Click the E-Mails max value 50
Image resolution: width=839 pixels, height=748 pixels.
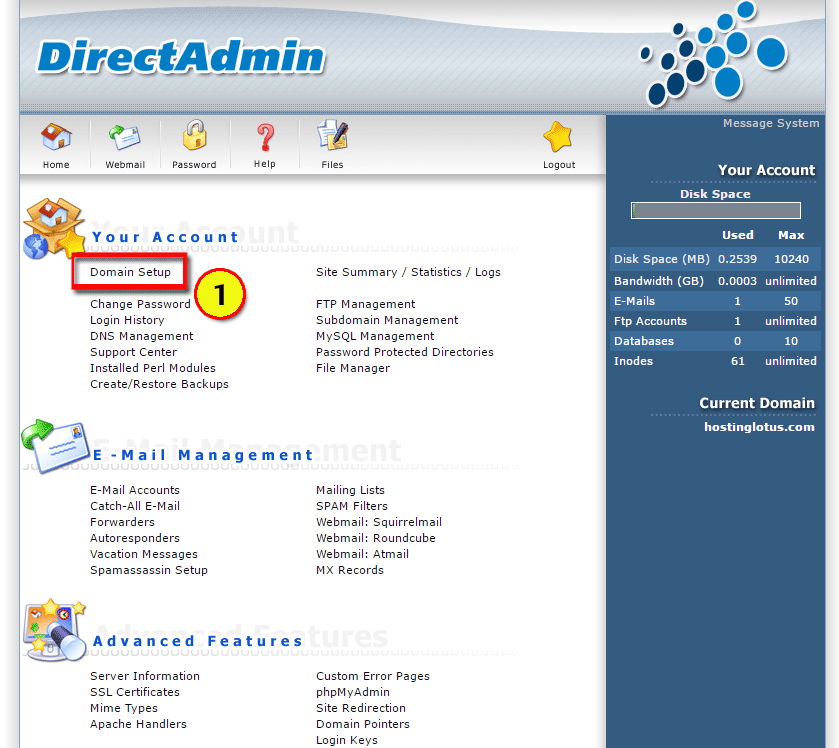(791, 301)
